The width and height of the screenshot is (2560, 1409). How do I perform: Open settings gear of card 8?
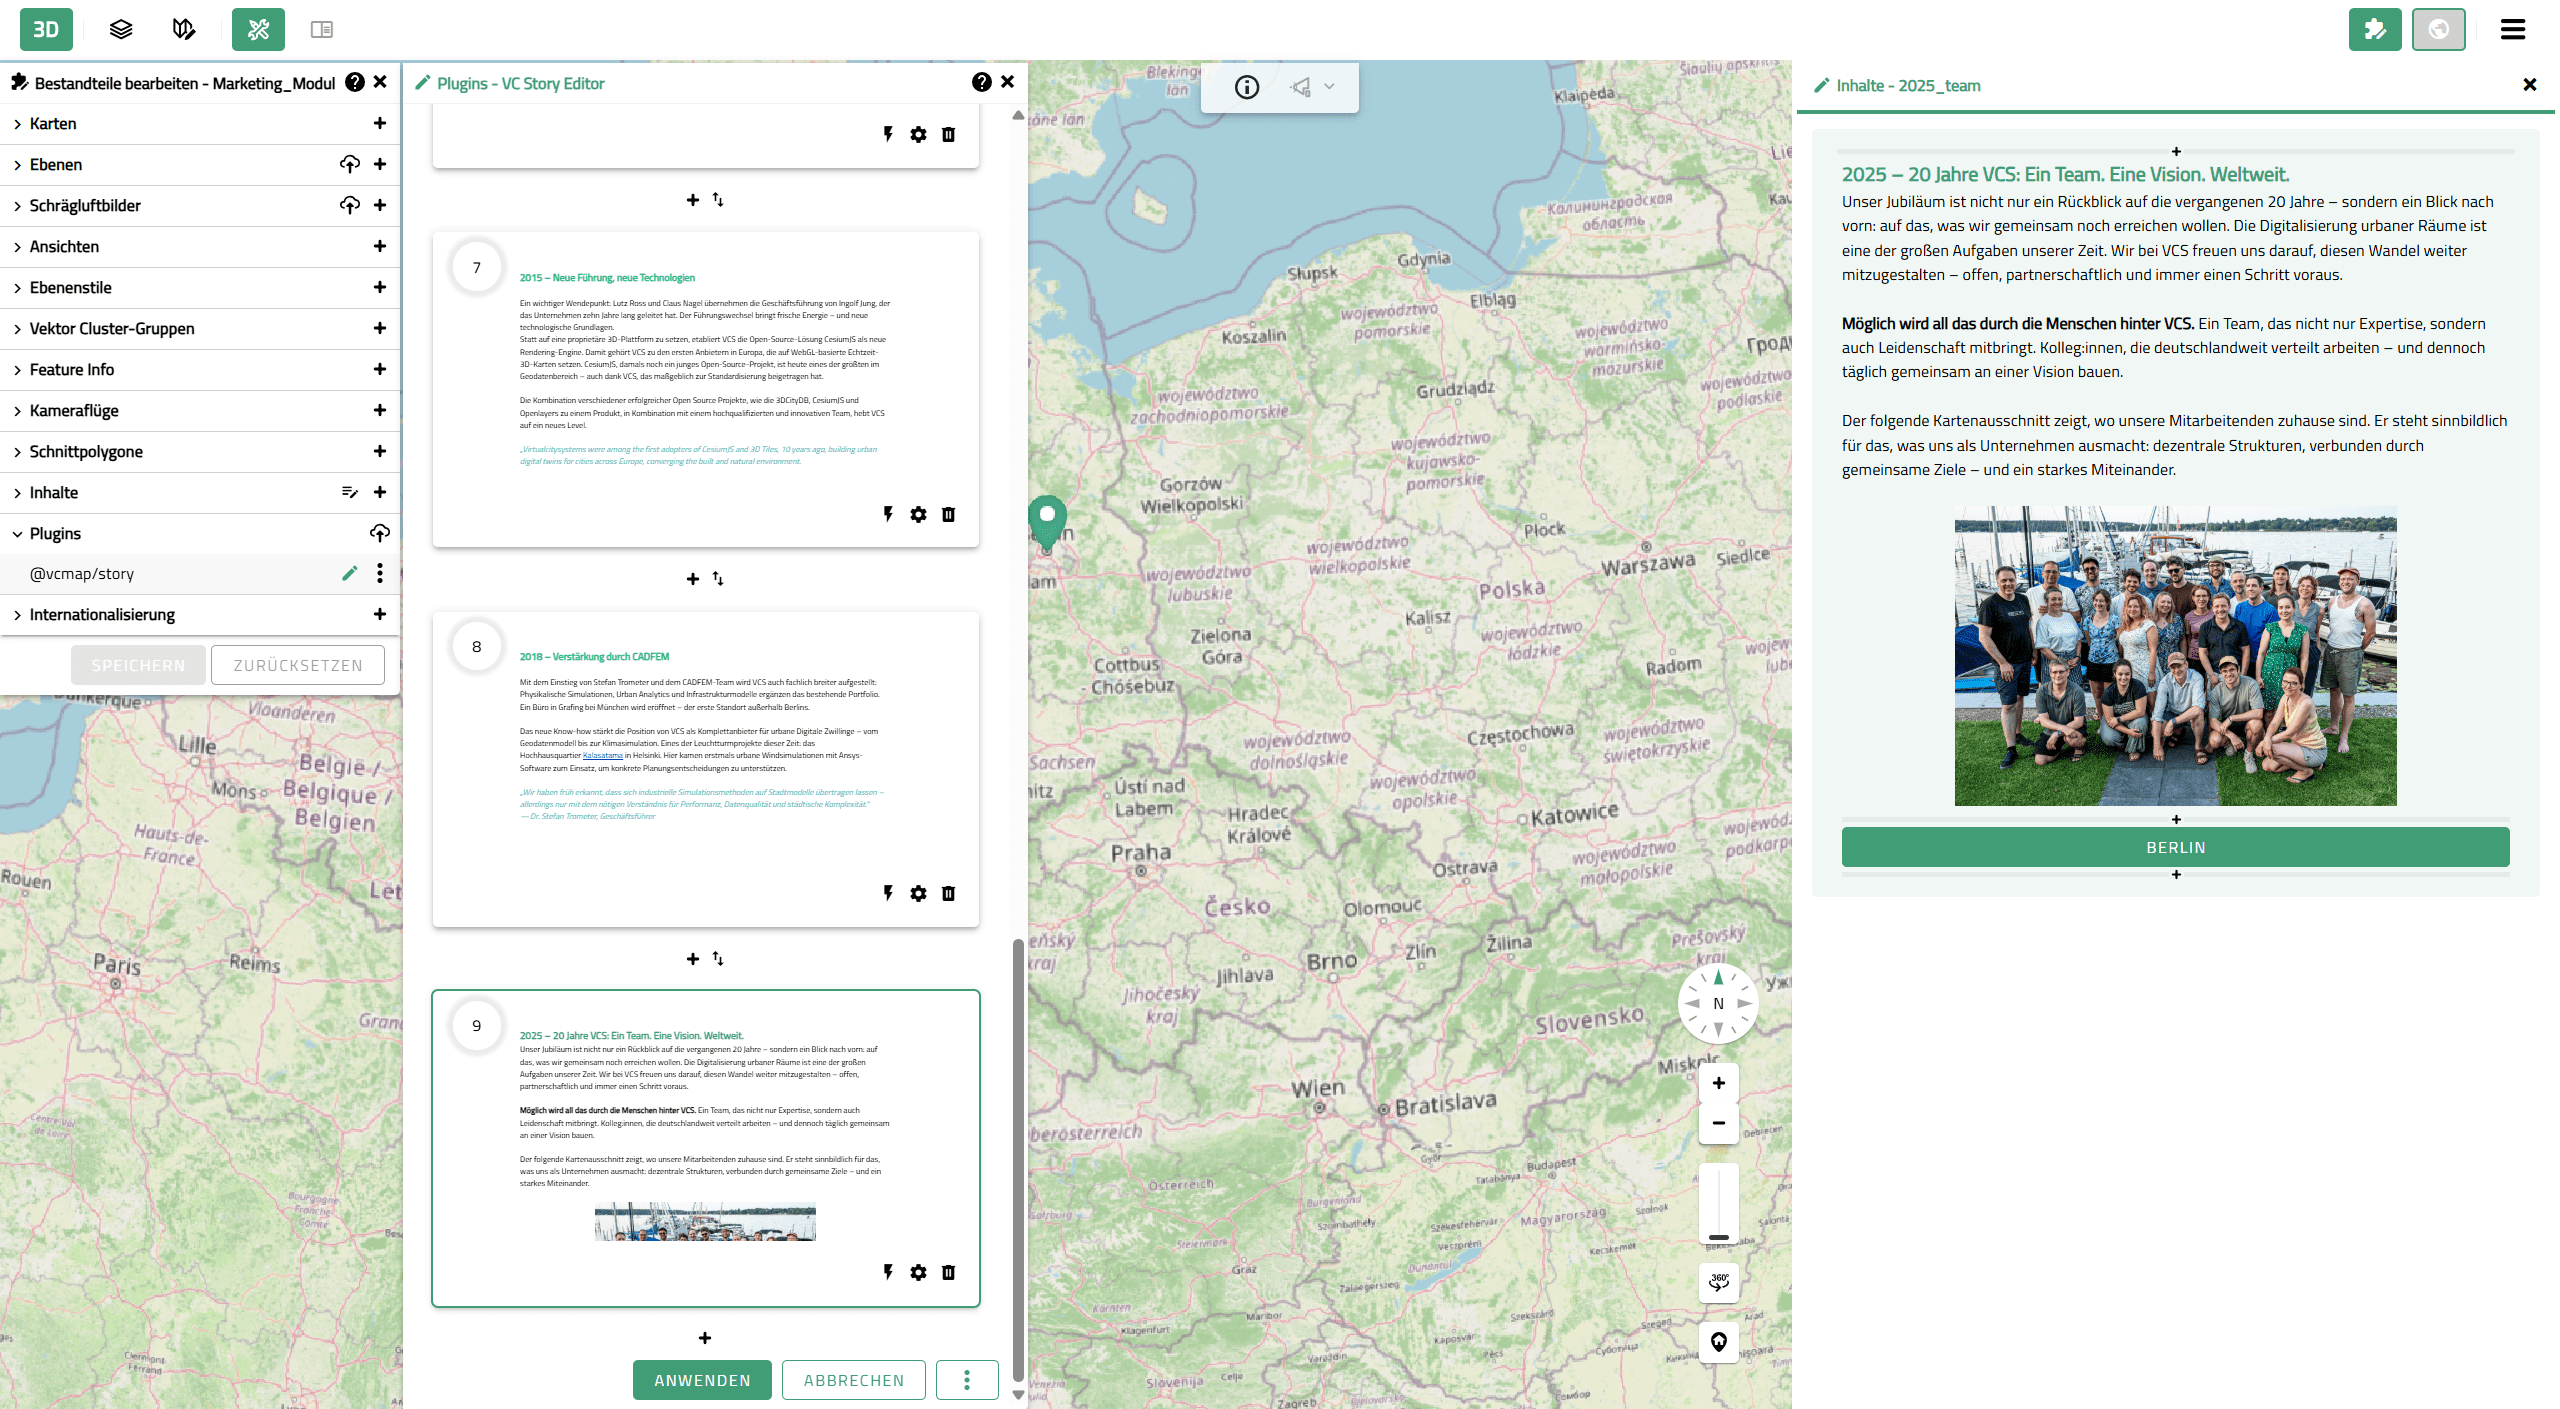coord(918,893)
